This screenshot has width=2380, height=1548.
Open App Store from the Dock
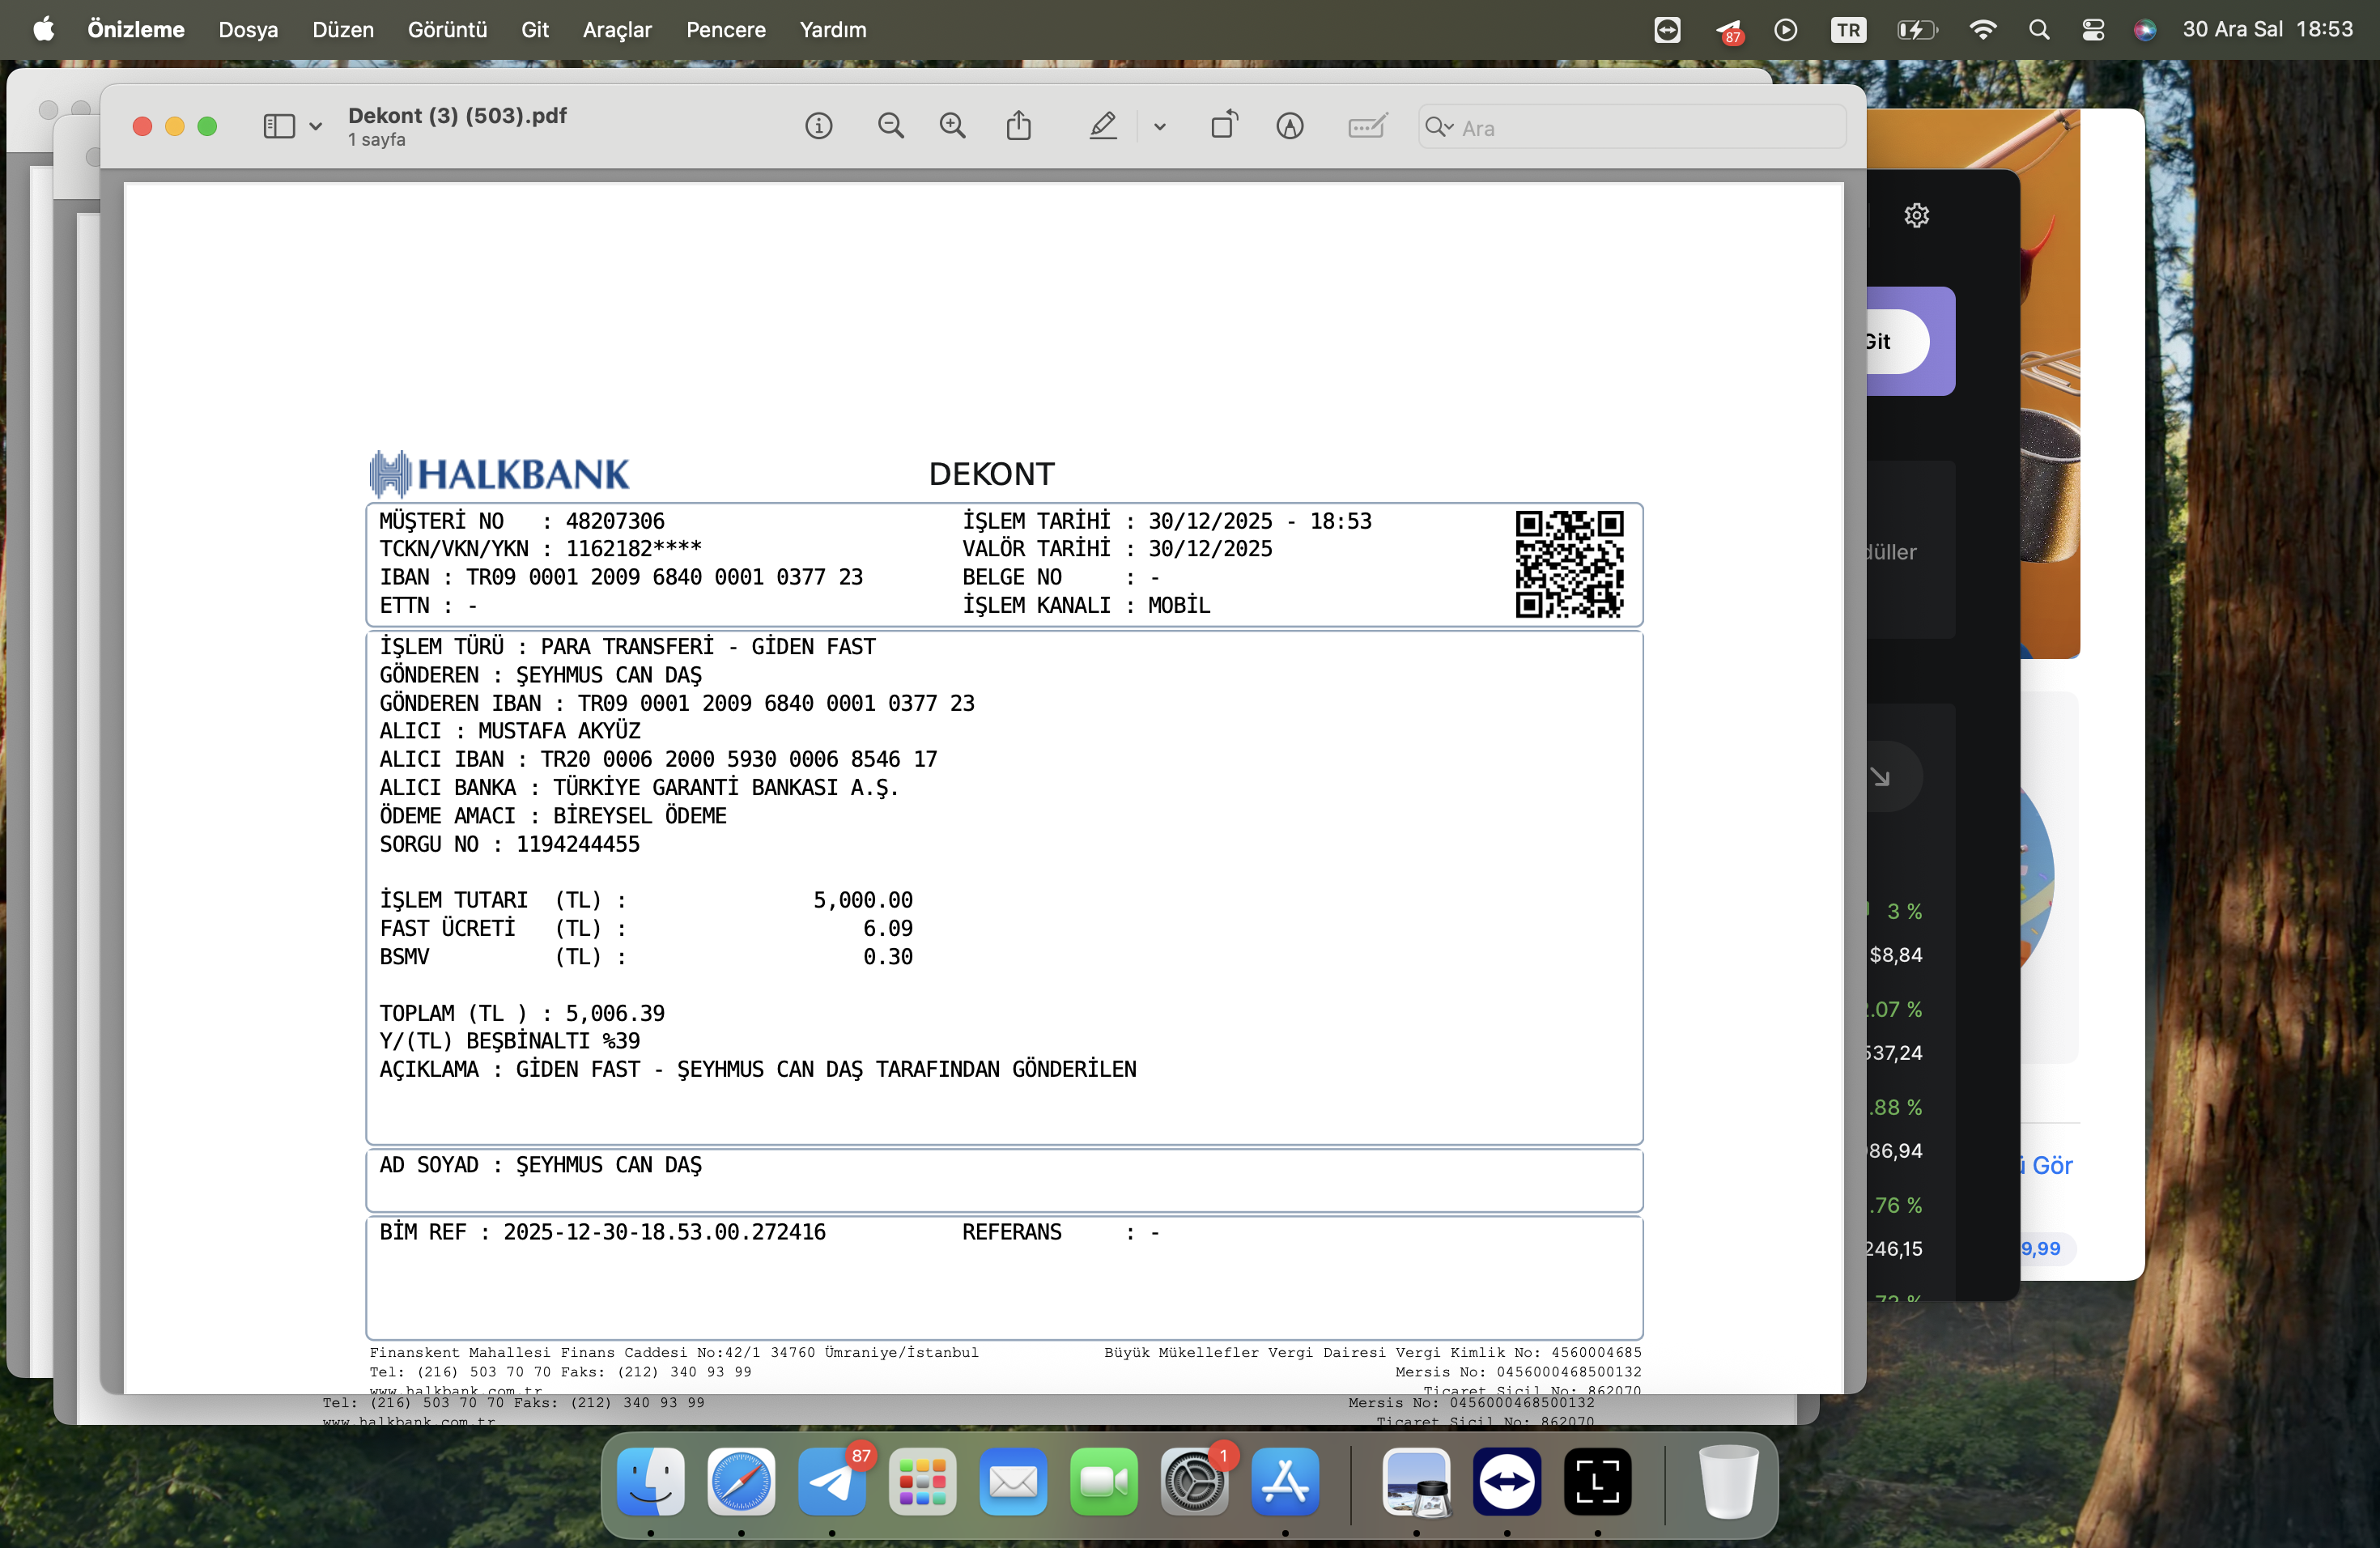coord(1285,1481)
